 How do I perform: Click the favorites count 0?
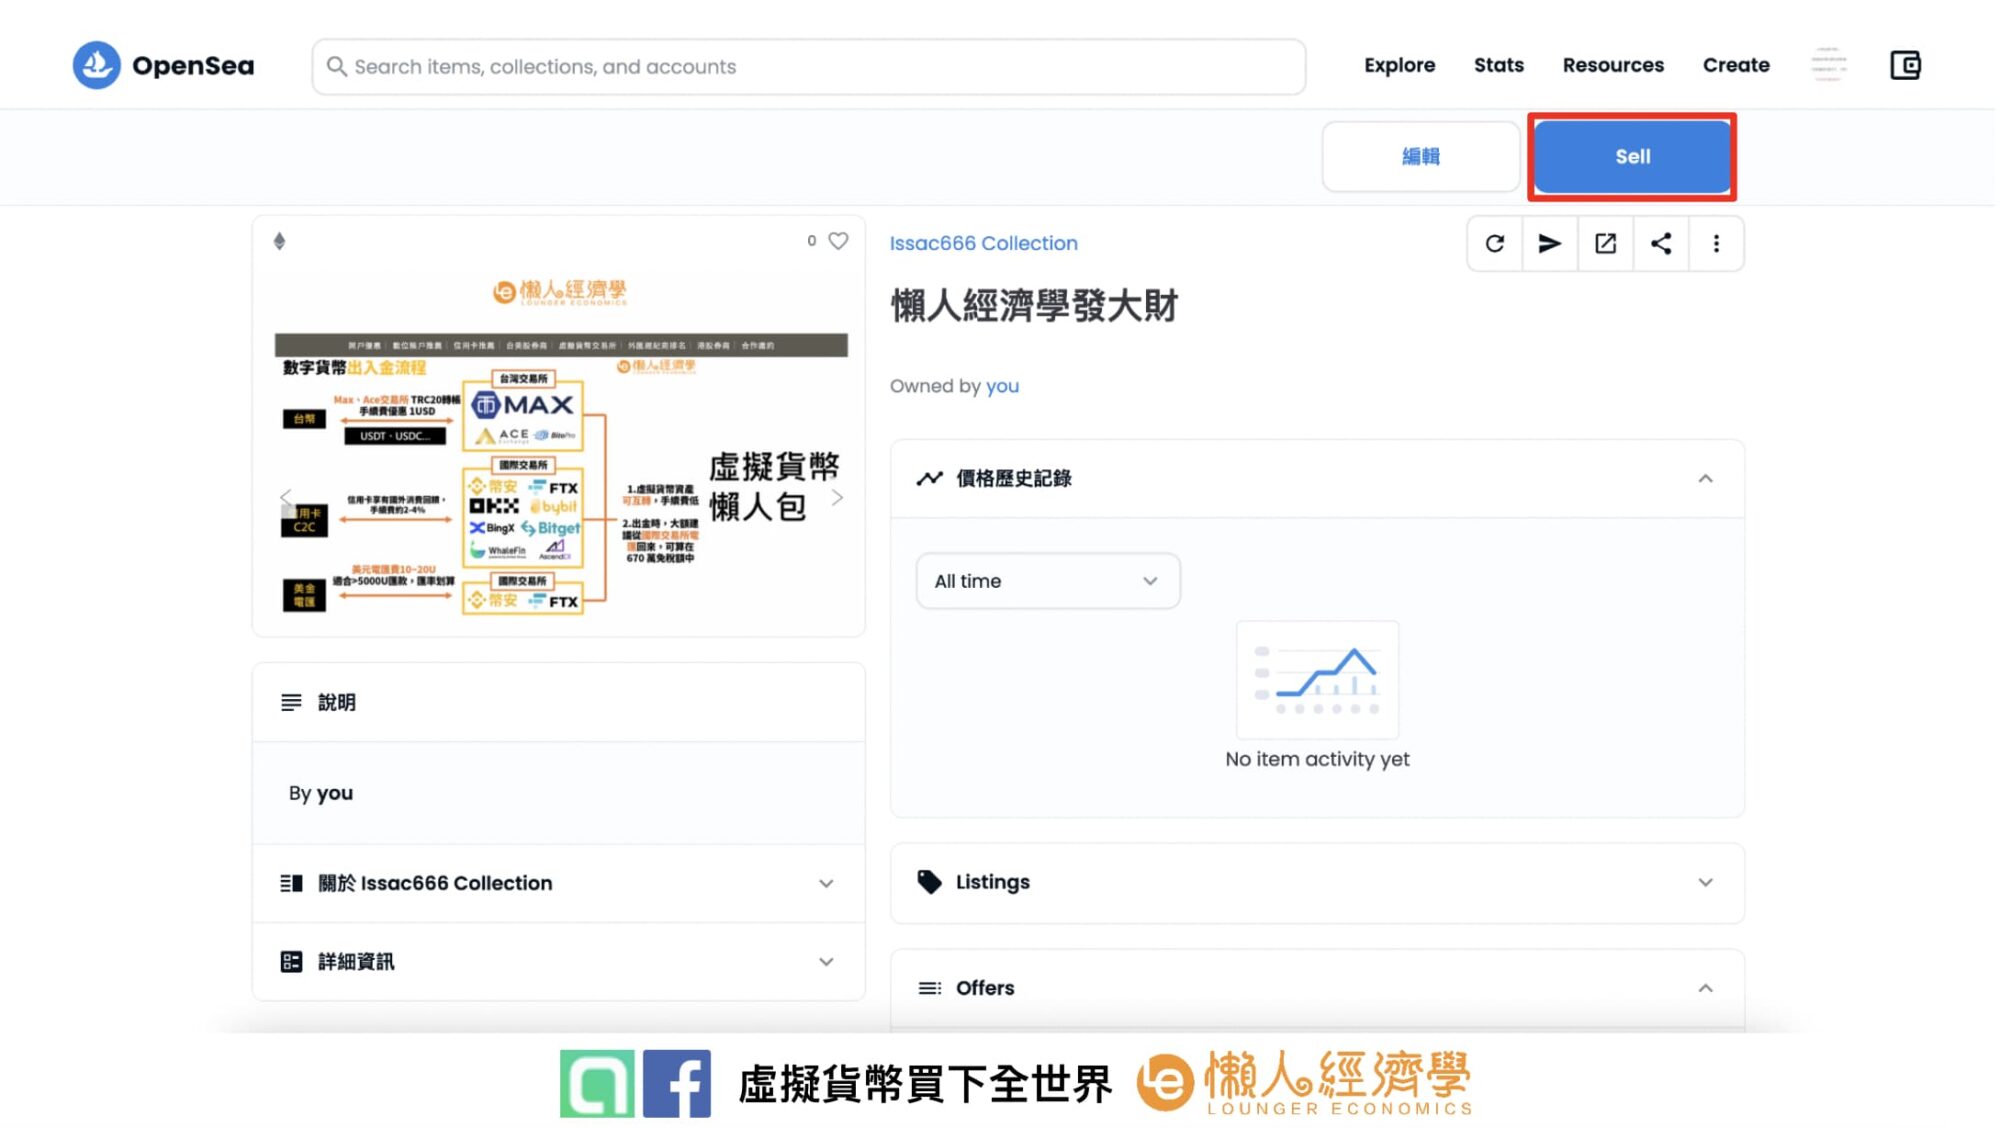tap(812, 241)
